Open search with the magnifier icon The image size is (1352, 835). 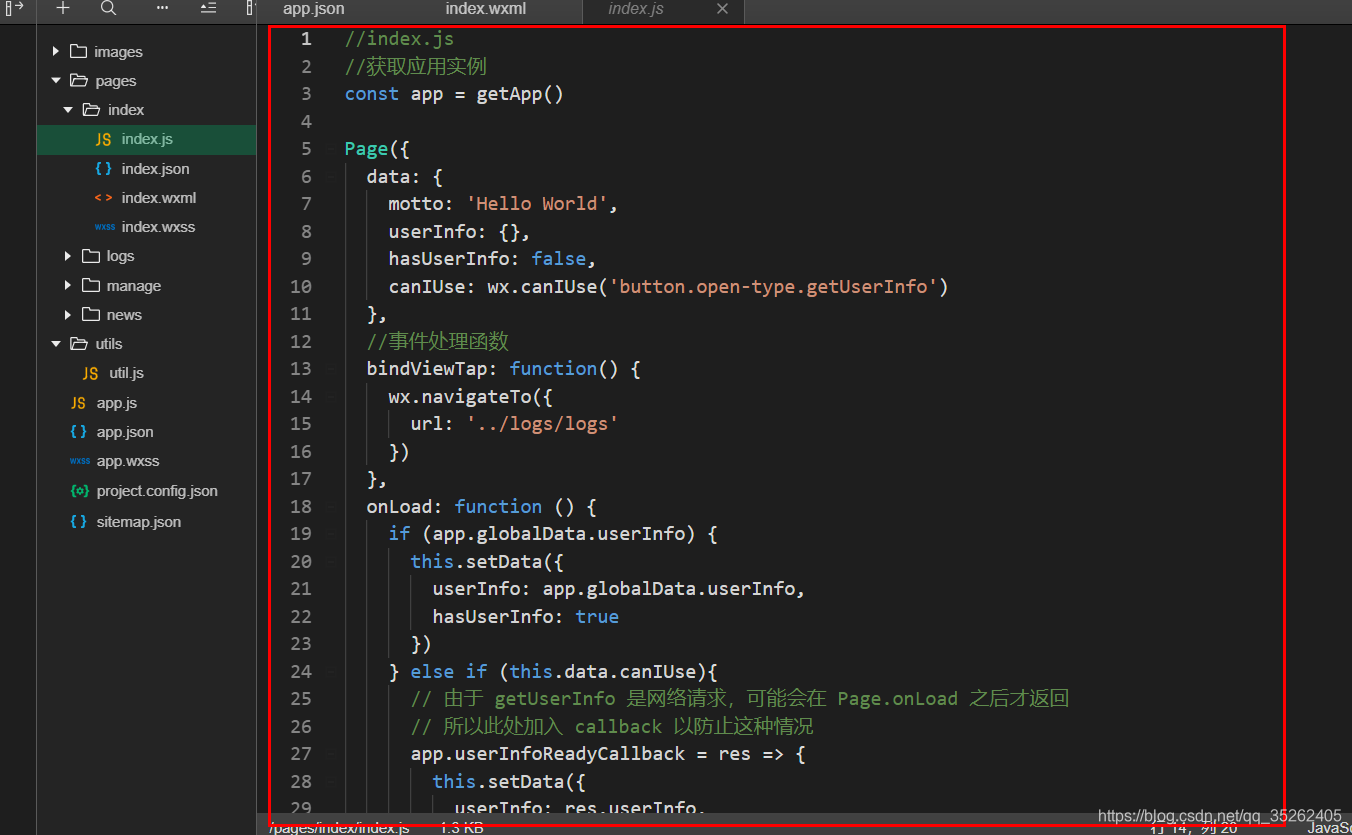click(x=109, y=8)
